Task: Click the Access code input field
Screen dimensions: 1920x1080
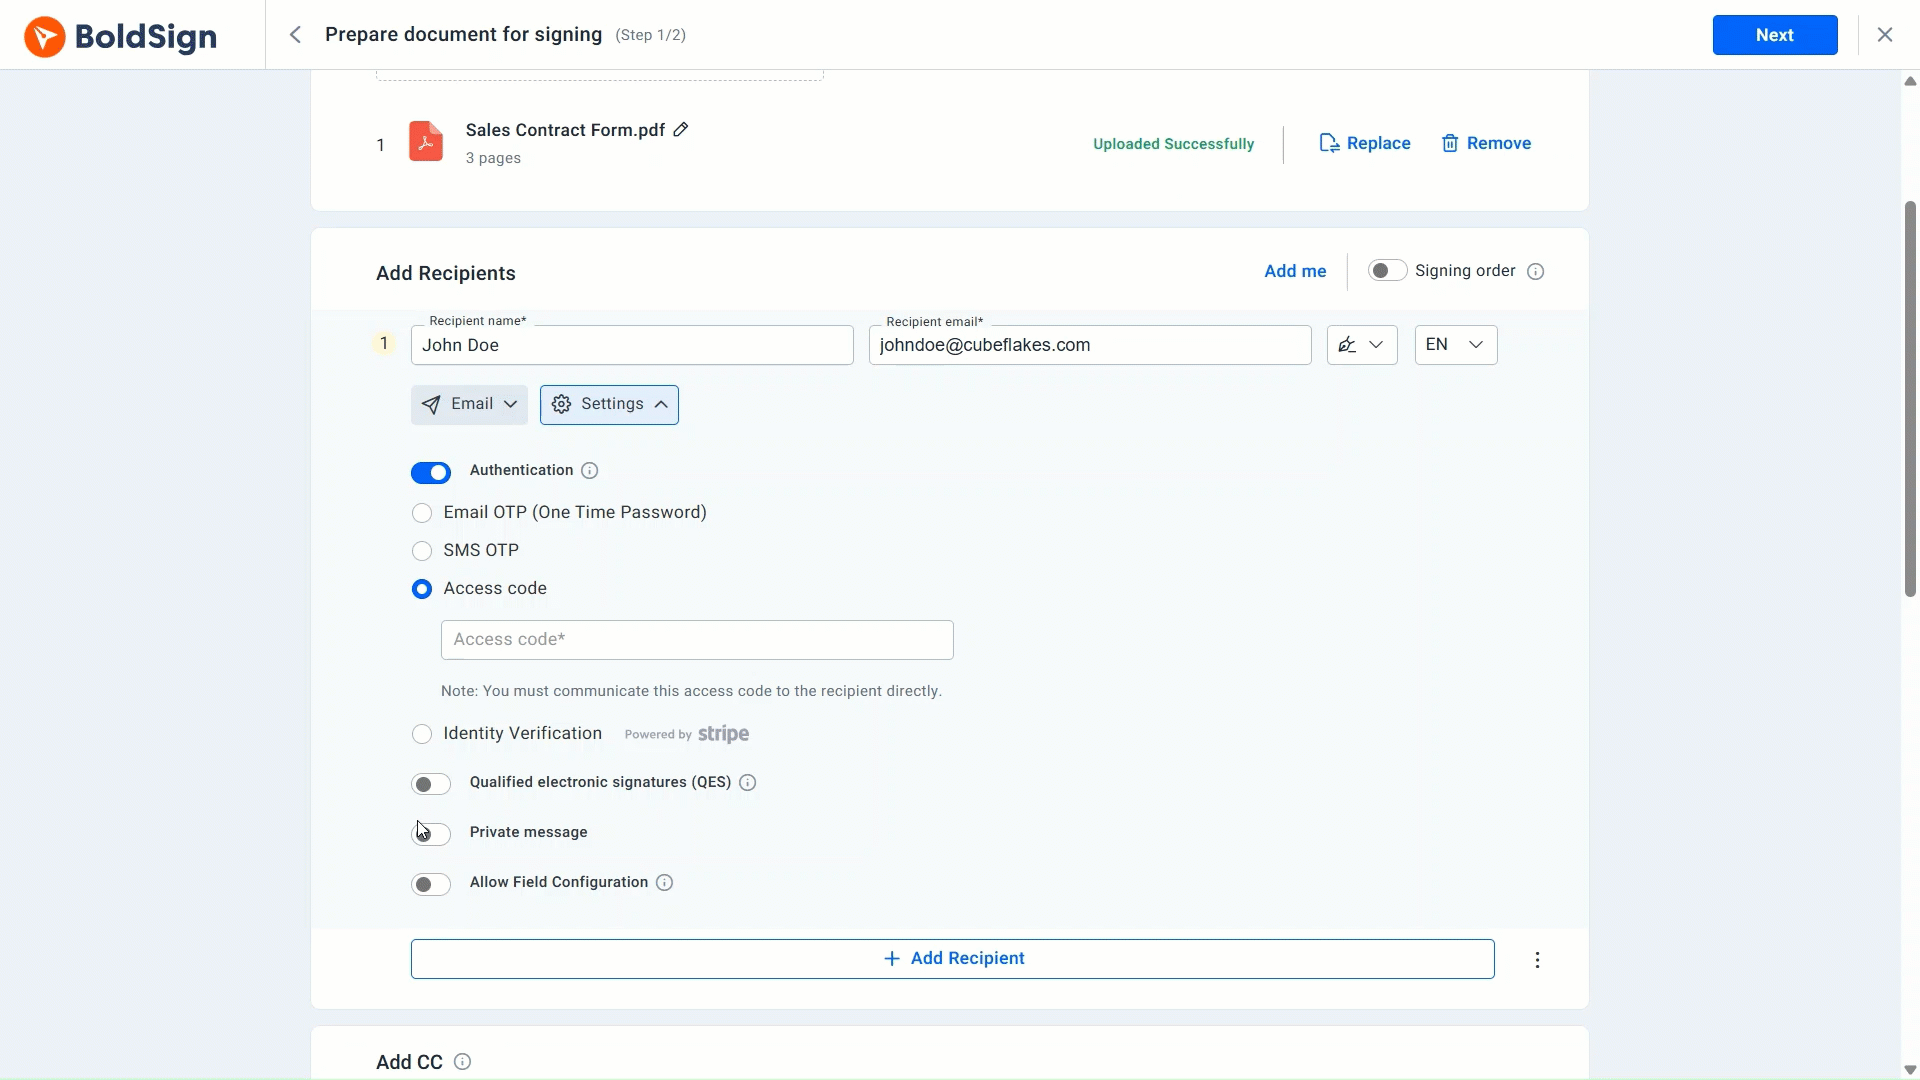Action: (x=697, y=640)
